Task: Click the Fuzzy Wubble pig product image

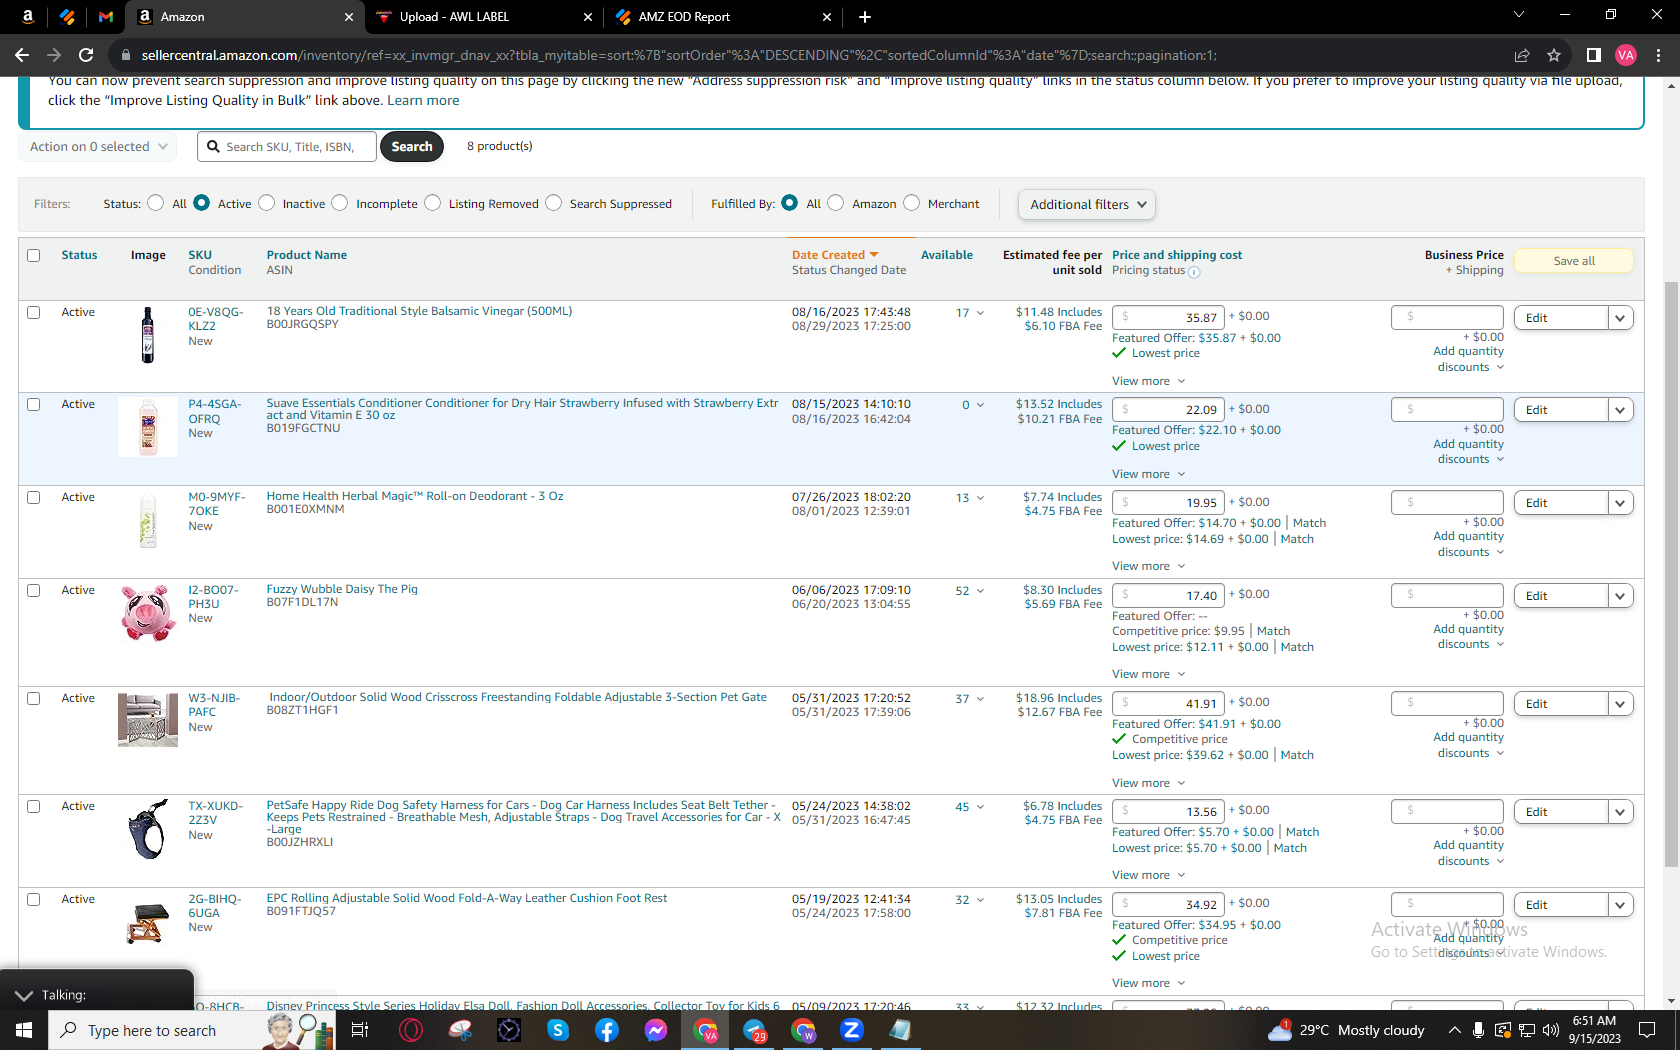Action: 148,613
